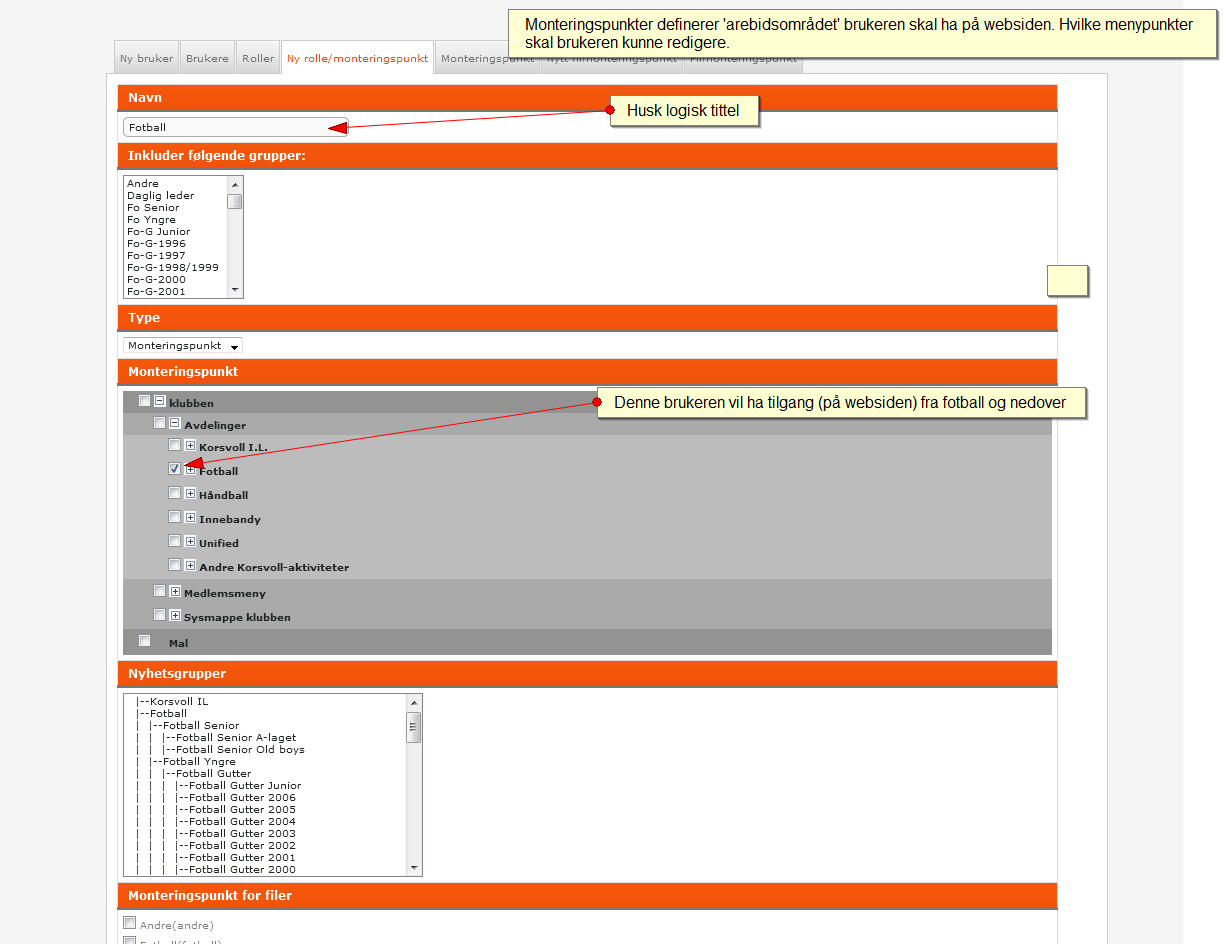The height and width of the screenshot is (944, 1227).
Task: Select Fo-G-2000 in the groups list
Action: (156, 280)
